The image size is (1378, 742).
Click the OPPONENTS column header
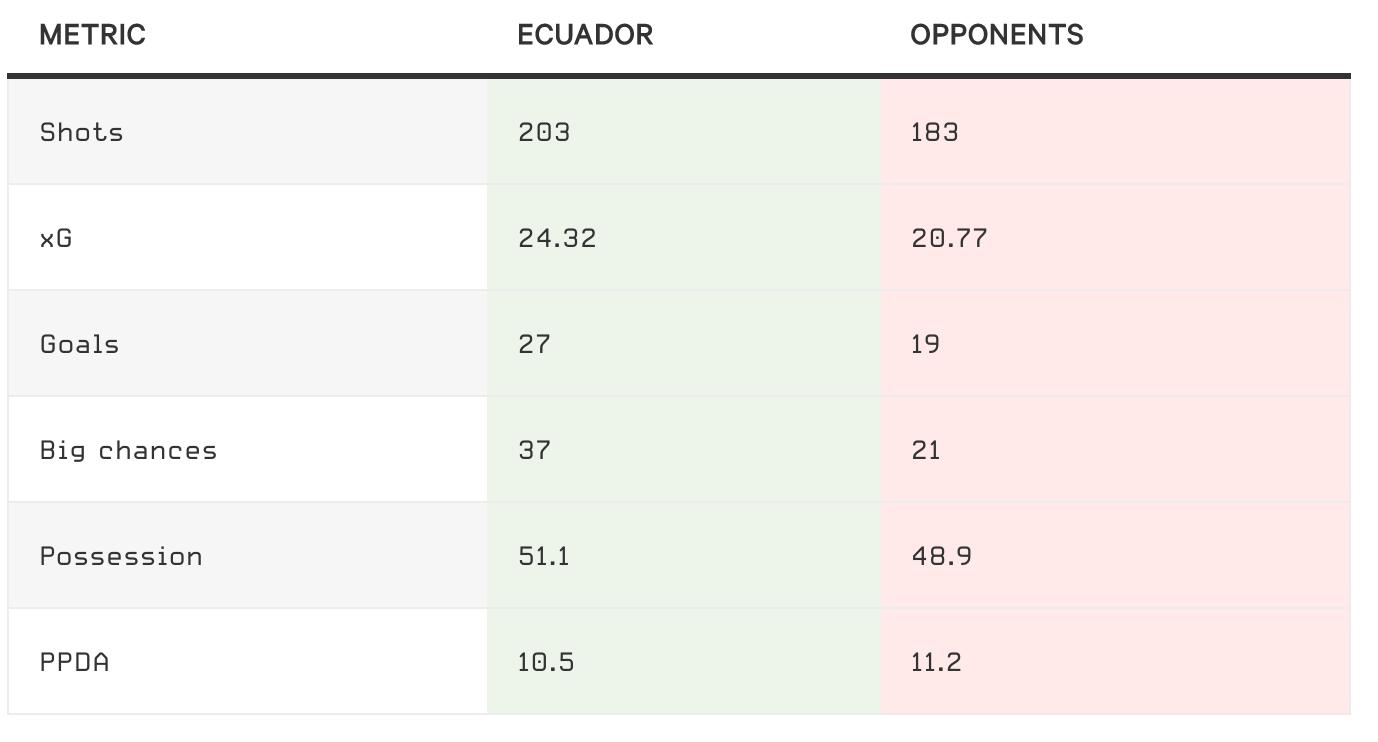click(x=996, y=35)
